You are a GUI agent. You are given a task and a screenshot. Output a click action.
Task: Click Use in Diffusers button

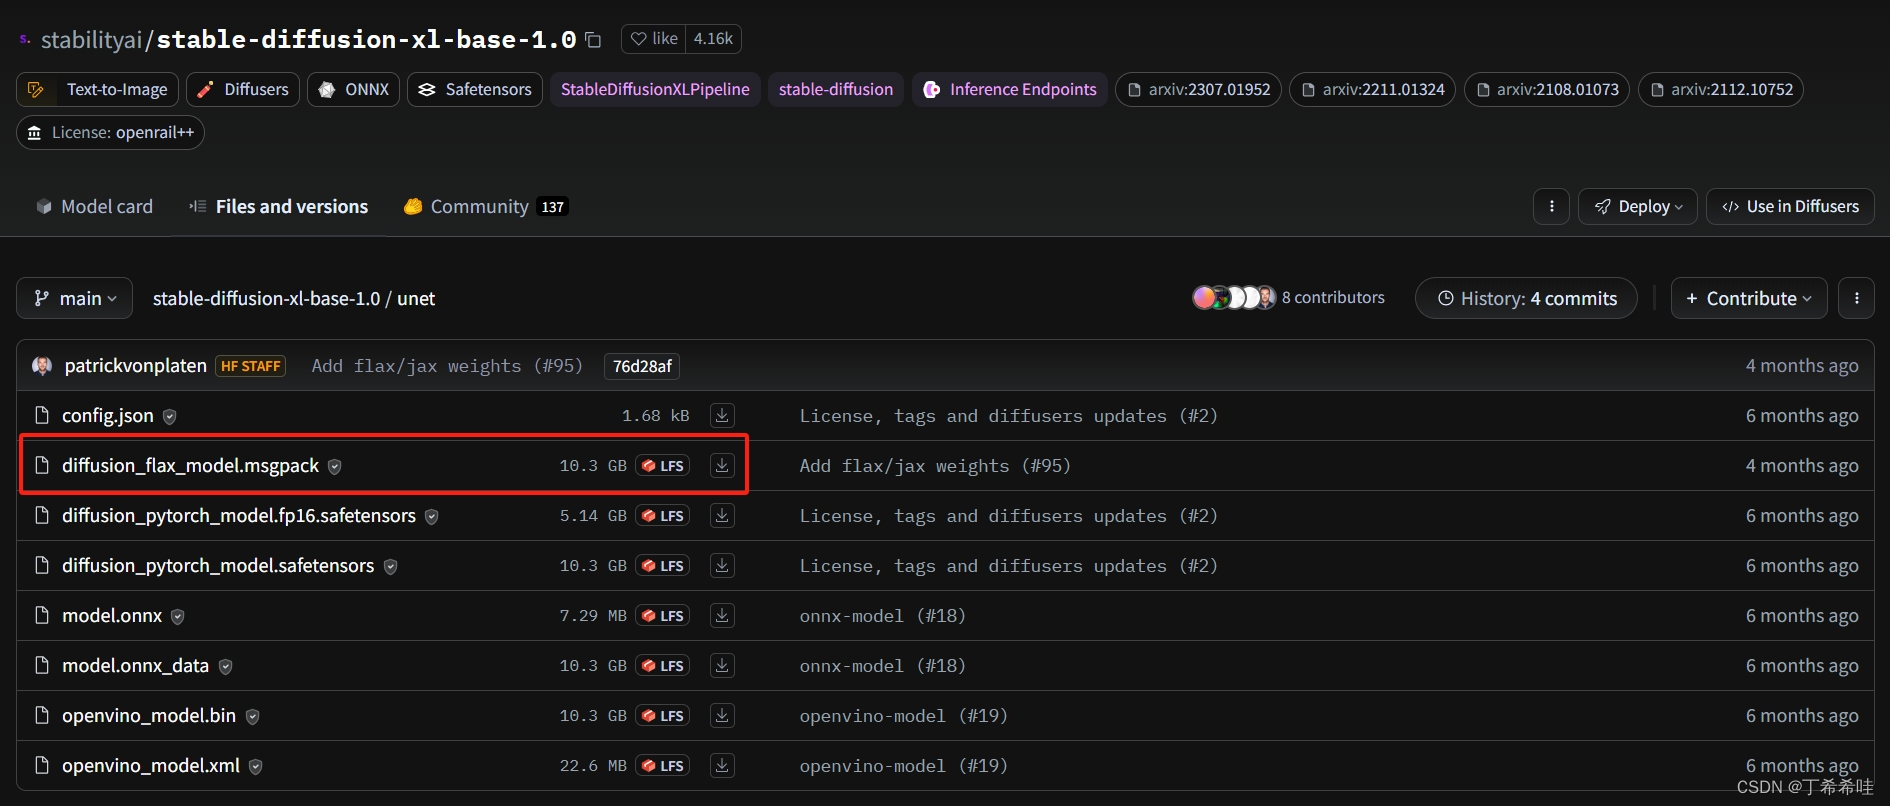tap(1790, 206)
